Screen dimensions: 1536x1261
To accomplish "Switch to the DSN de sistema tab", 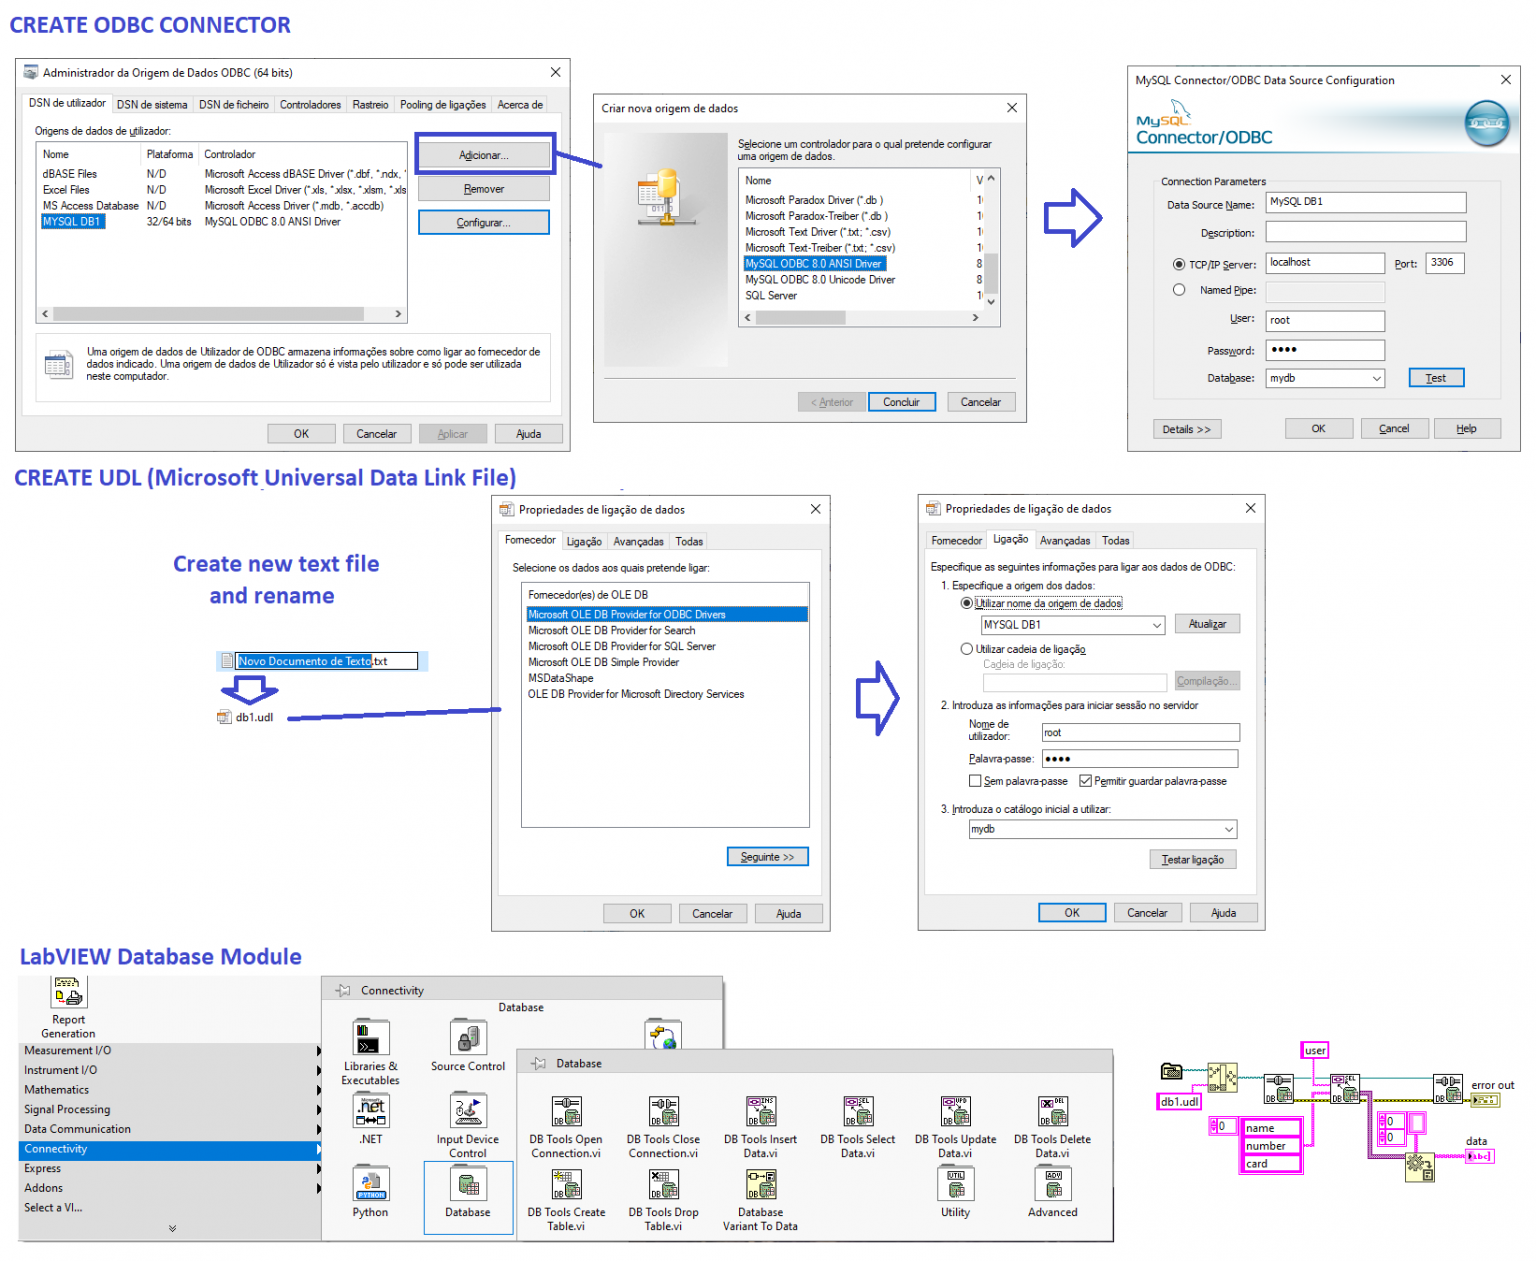I will (x=152, y=103).
